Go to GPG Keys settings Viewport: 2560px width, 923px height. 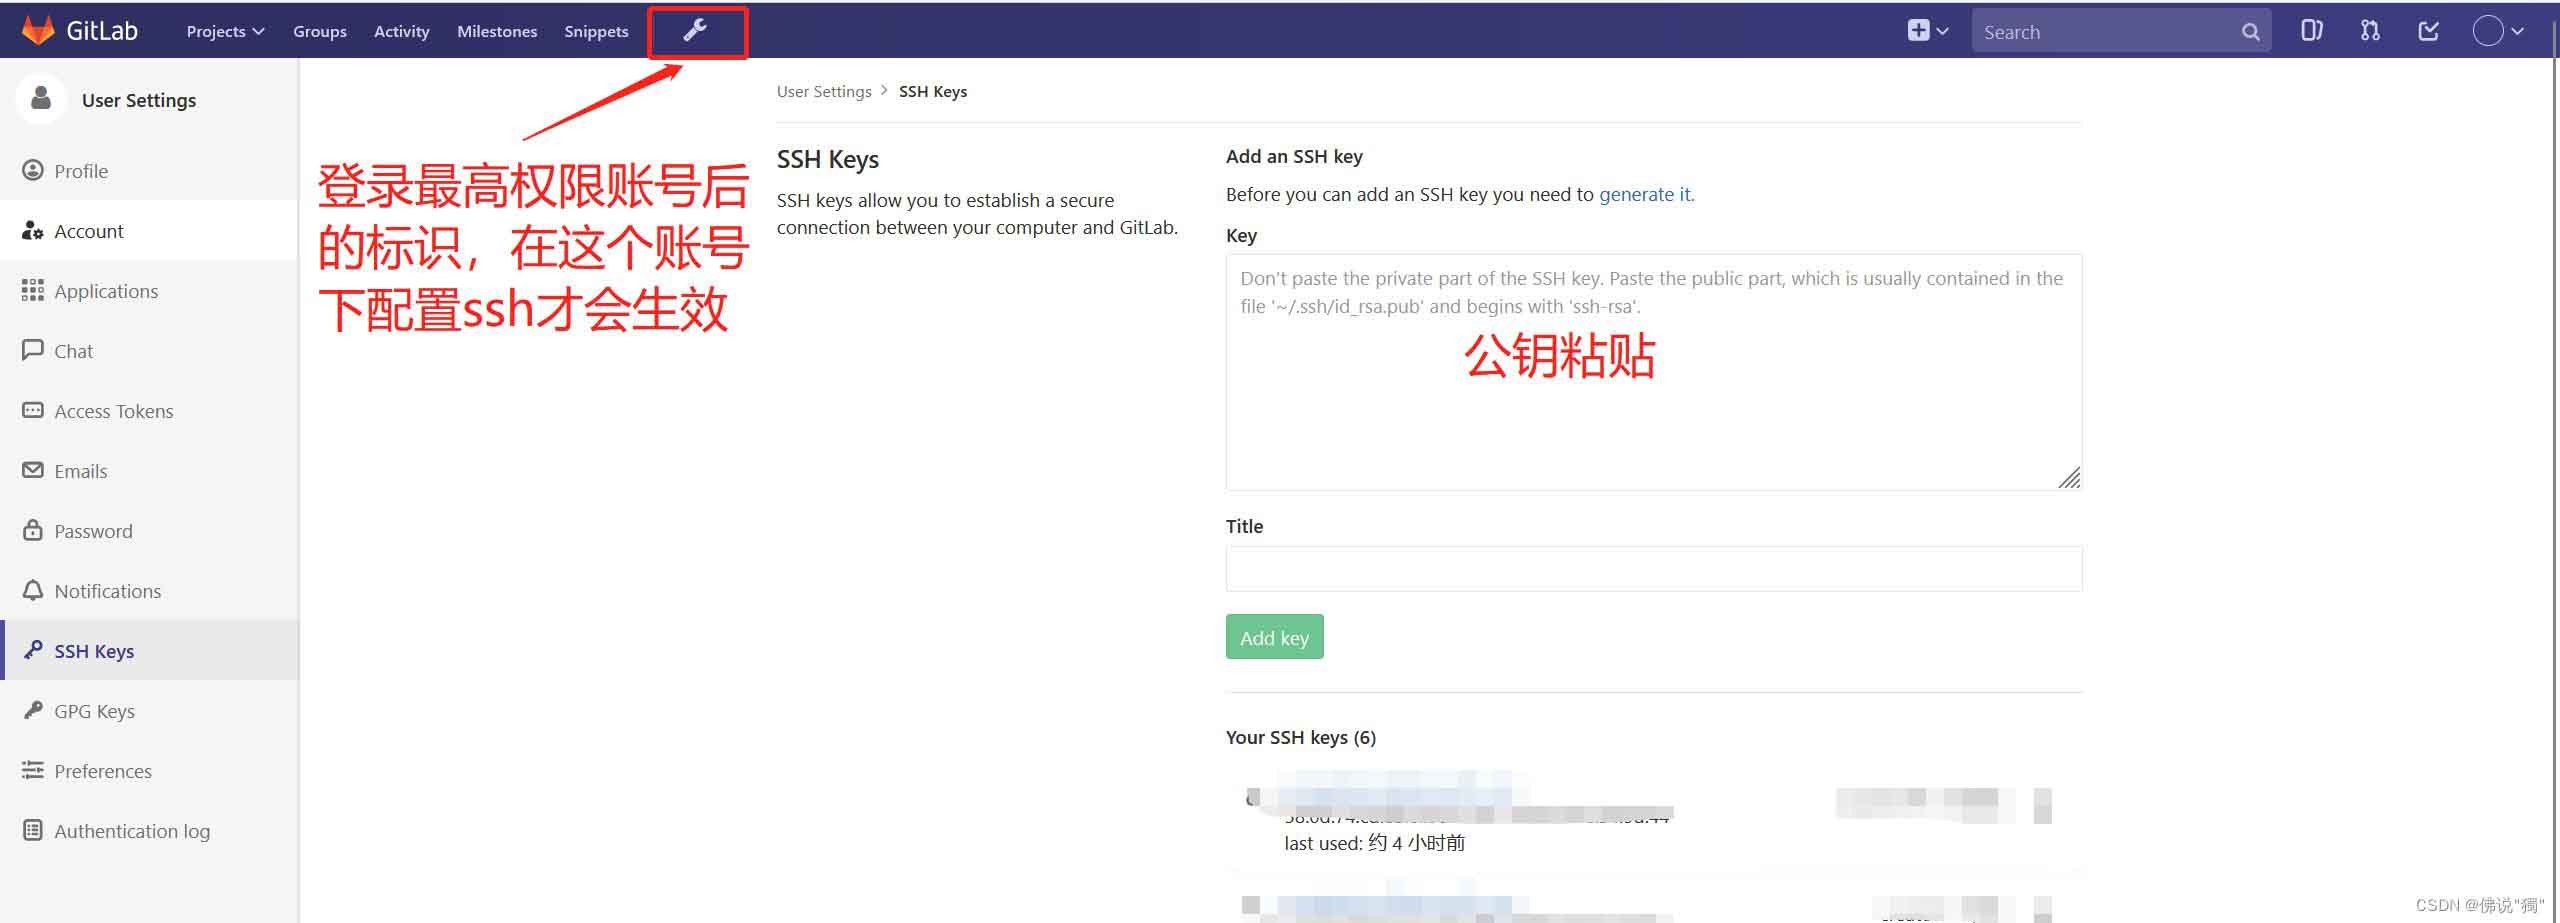(x=150, y=710)
